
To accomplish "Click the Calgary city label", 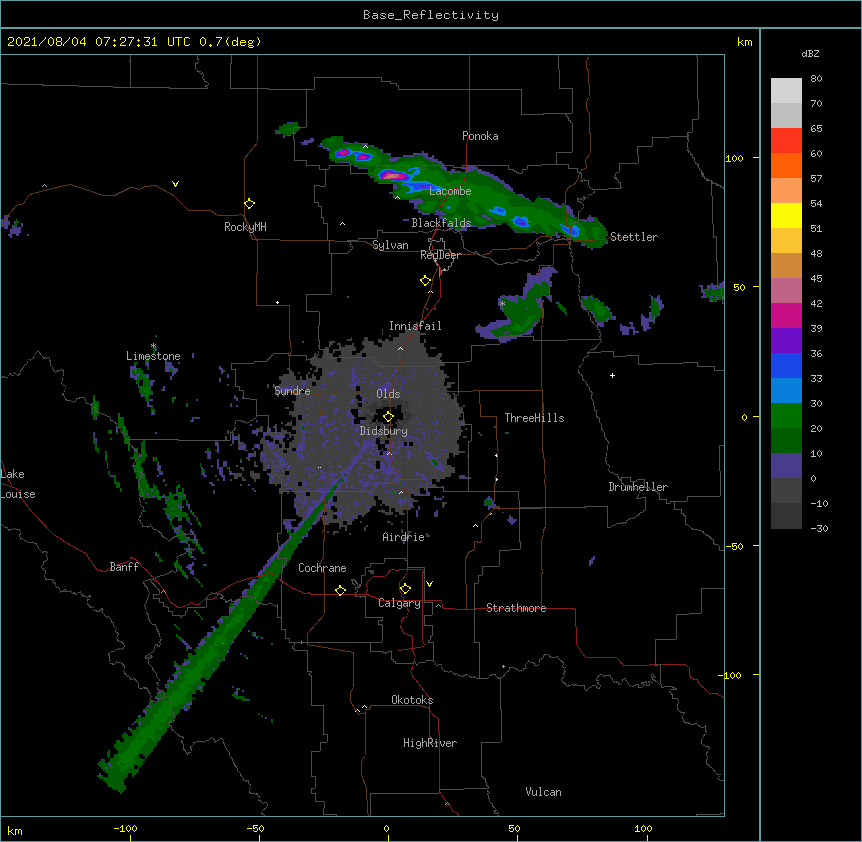I will coord(400,603).
